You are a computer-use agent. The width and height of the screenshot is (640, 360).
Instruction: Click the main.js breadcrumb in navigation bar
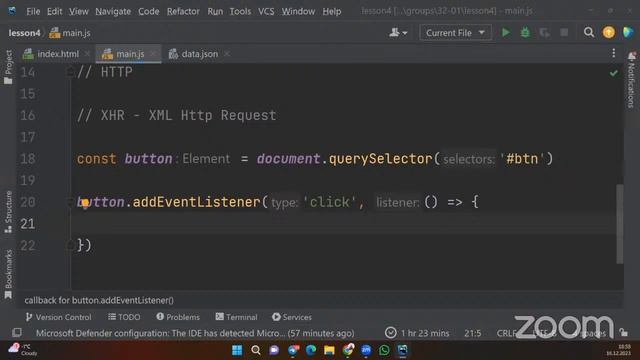(70, 33)
